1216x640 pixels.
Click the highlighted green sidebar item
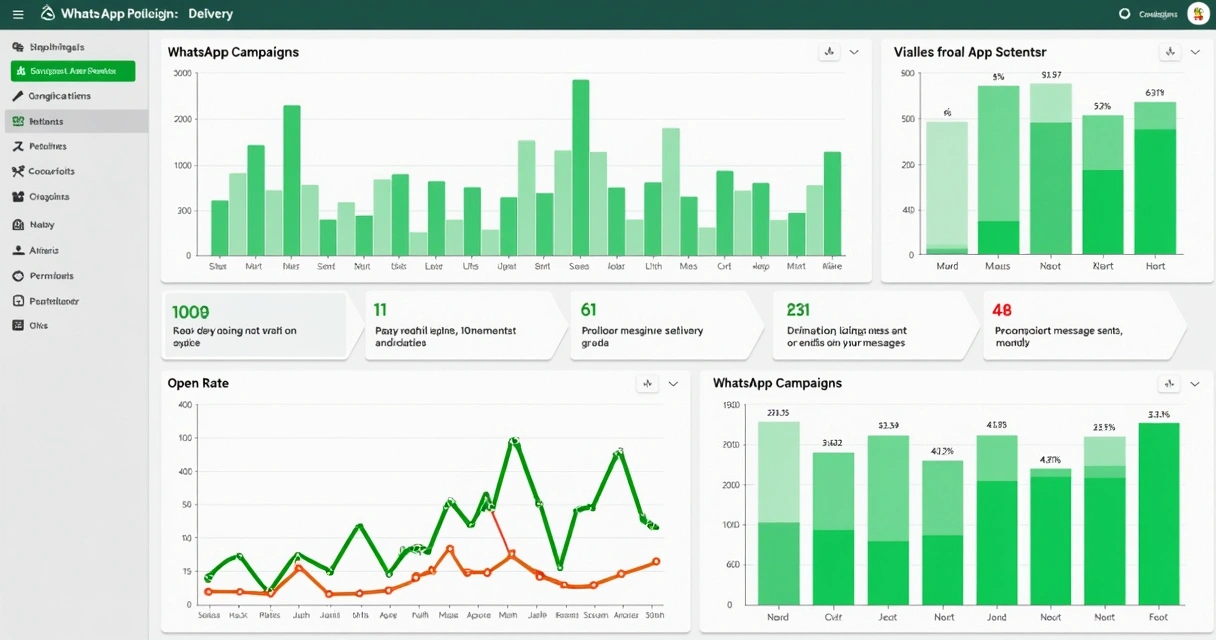tap(73, 71)
